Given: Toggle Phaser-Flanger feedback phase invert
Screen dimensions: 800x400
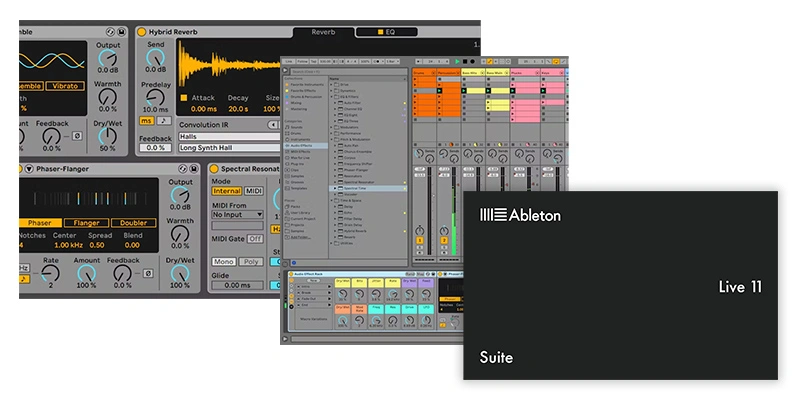Looking at the screenshot, I should coord(148,273).
